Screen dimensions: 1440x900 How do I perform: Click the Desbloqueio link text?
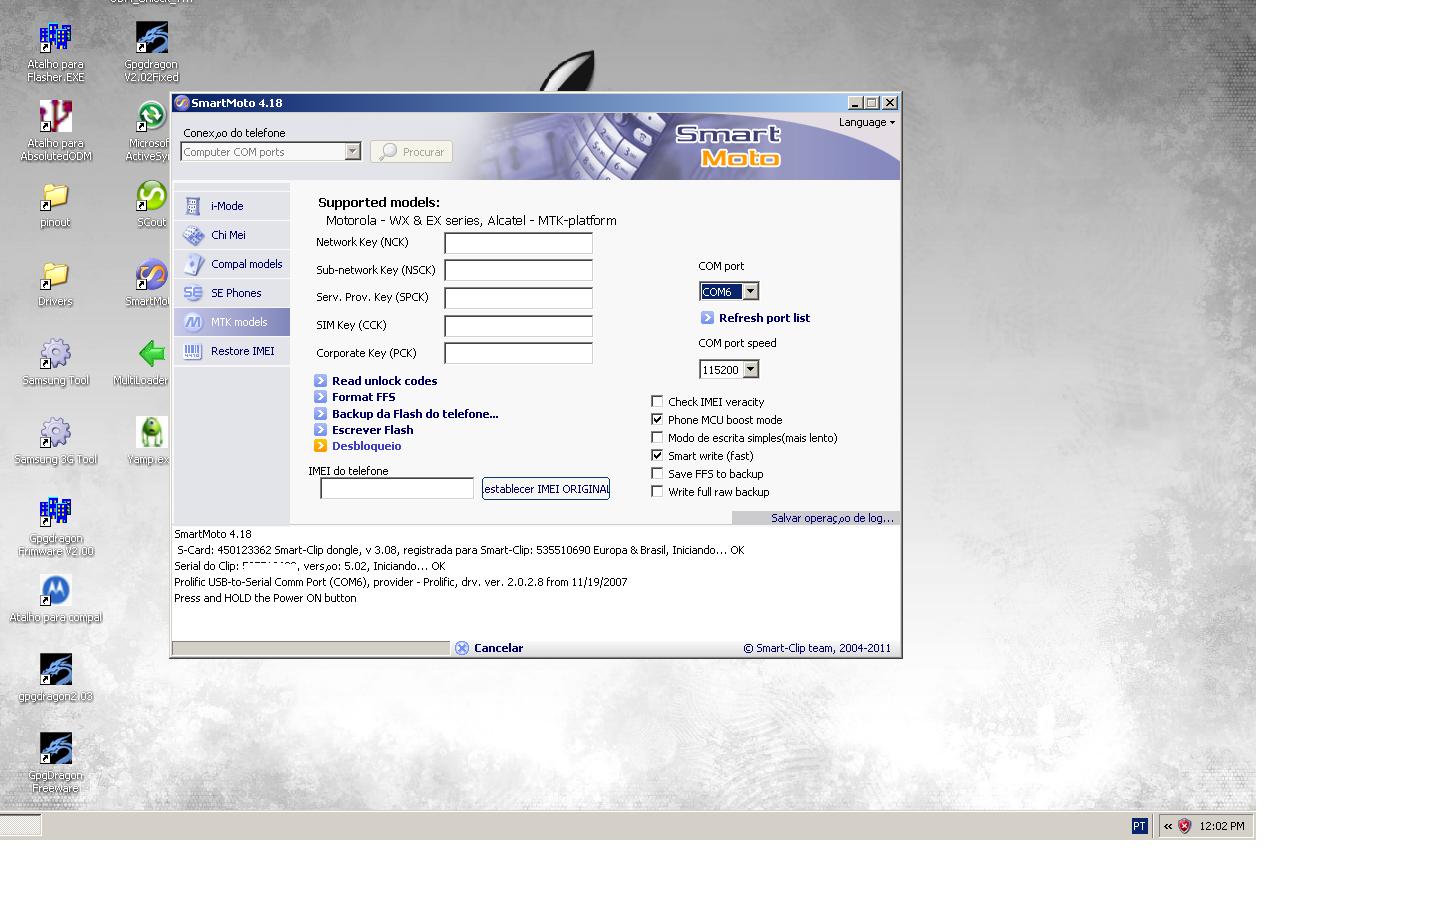(x=366, y=446)
